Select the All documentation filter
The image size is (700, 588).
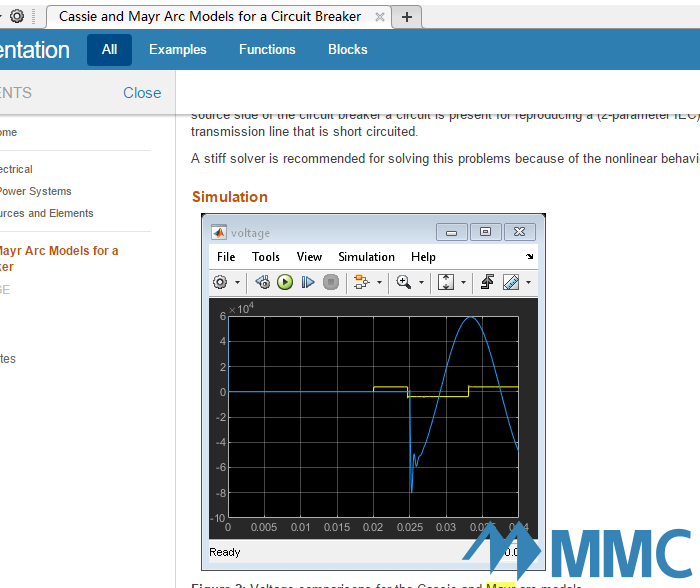click(109, 50)
